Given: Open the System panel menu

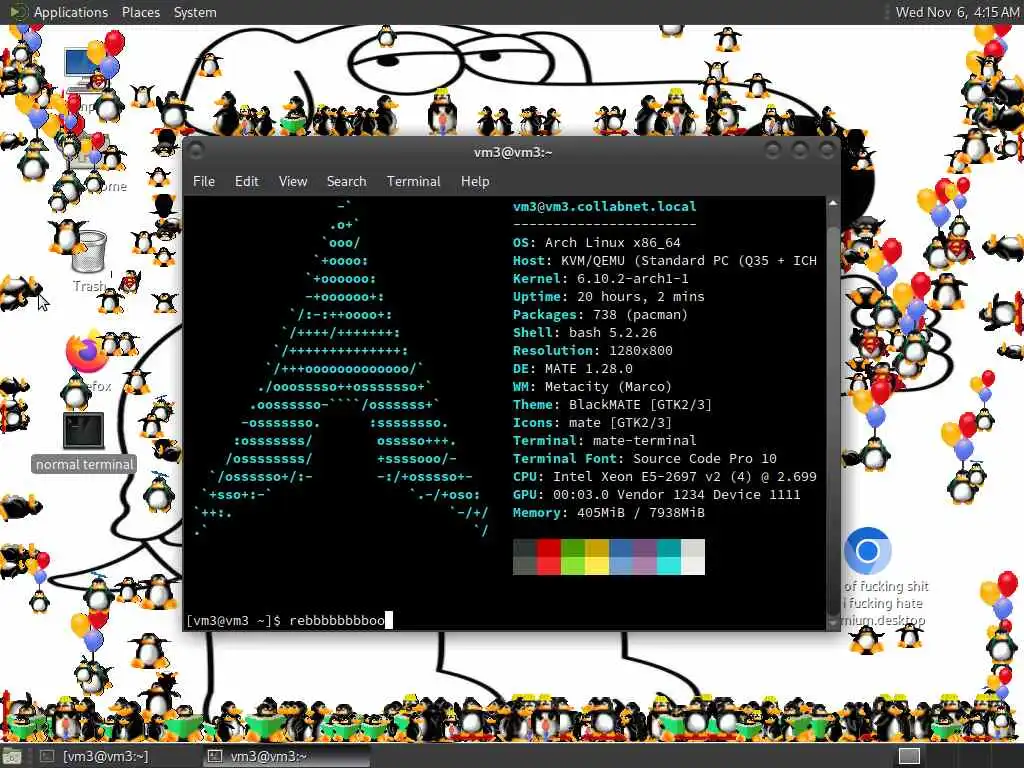Looking at the screenshot, I should (x=195, y=12).
